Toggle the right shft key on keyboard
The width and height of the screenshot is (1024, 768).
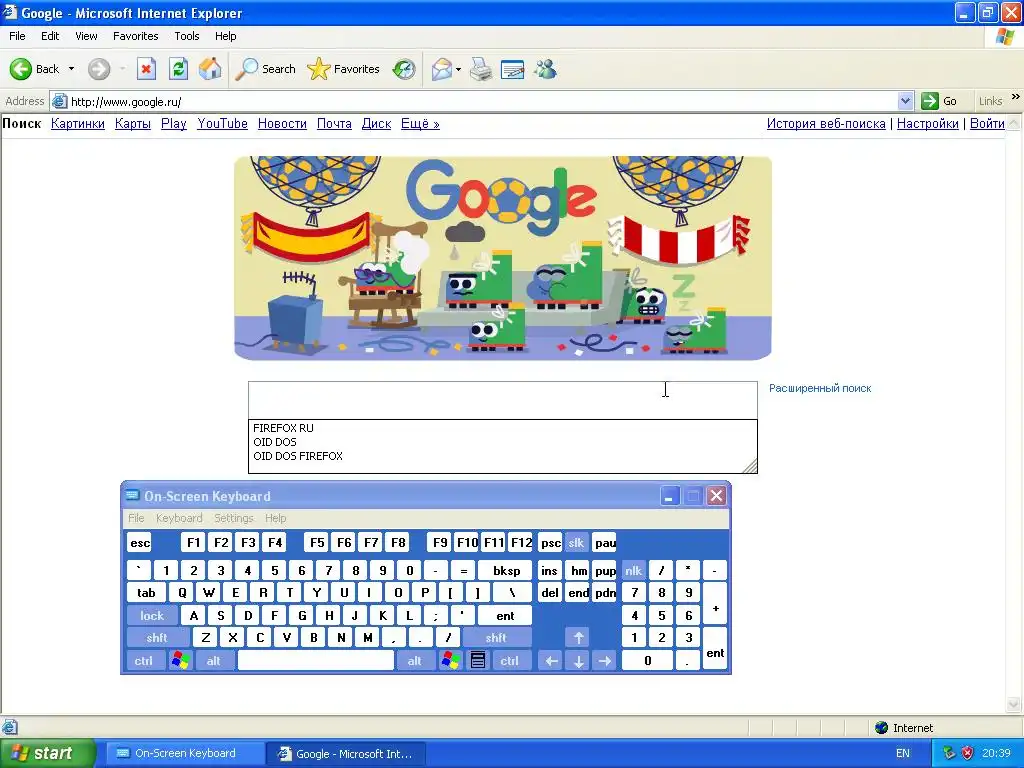tap(495, 637)
